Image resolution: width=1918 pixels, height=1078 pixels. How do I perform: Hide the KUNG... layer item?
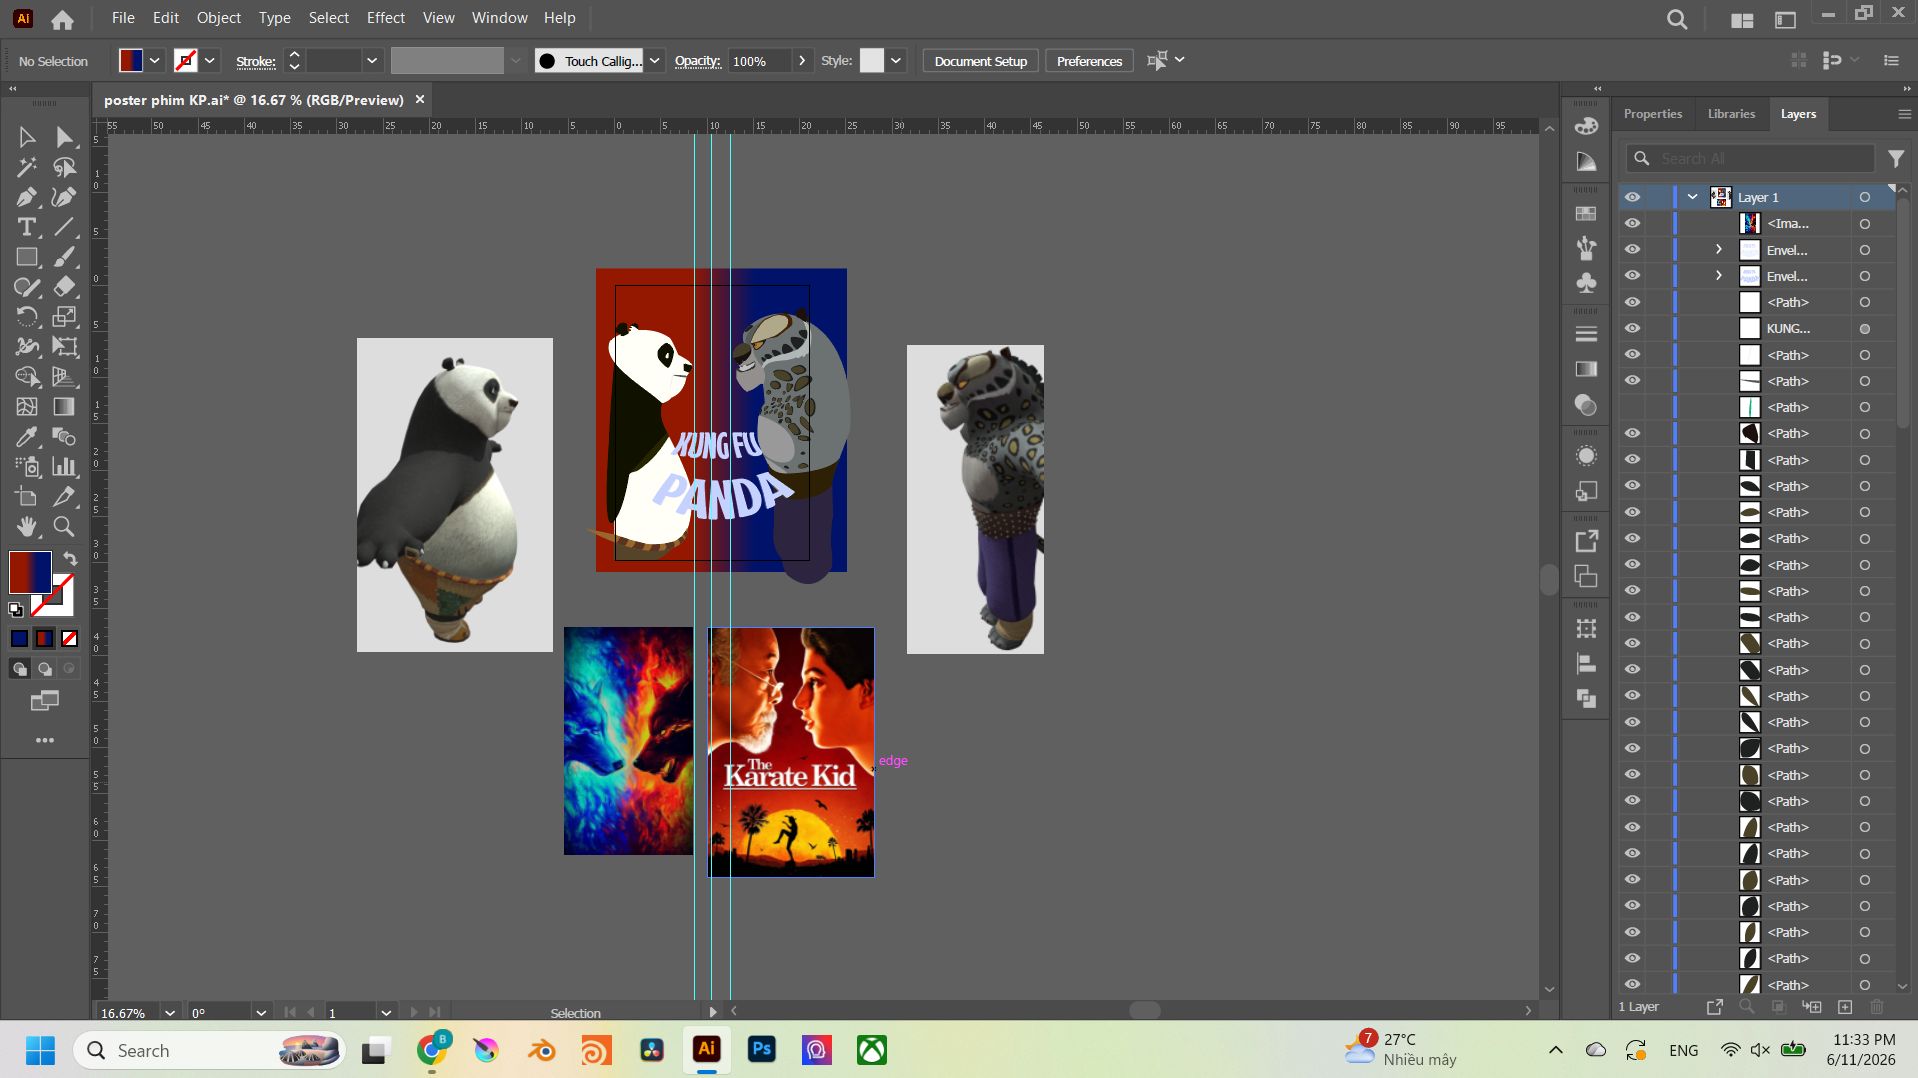pyautogui.click(x=1632, y=328)
